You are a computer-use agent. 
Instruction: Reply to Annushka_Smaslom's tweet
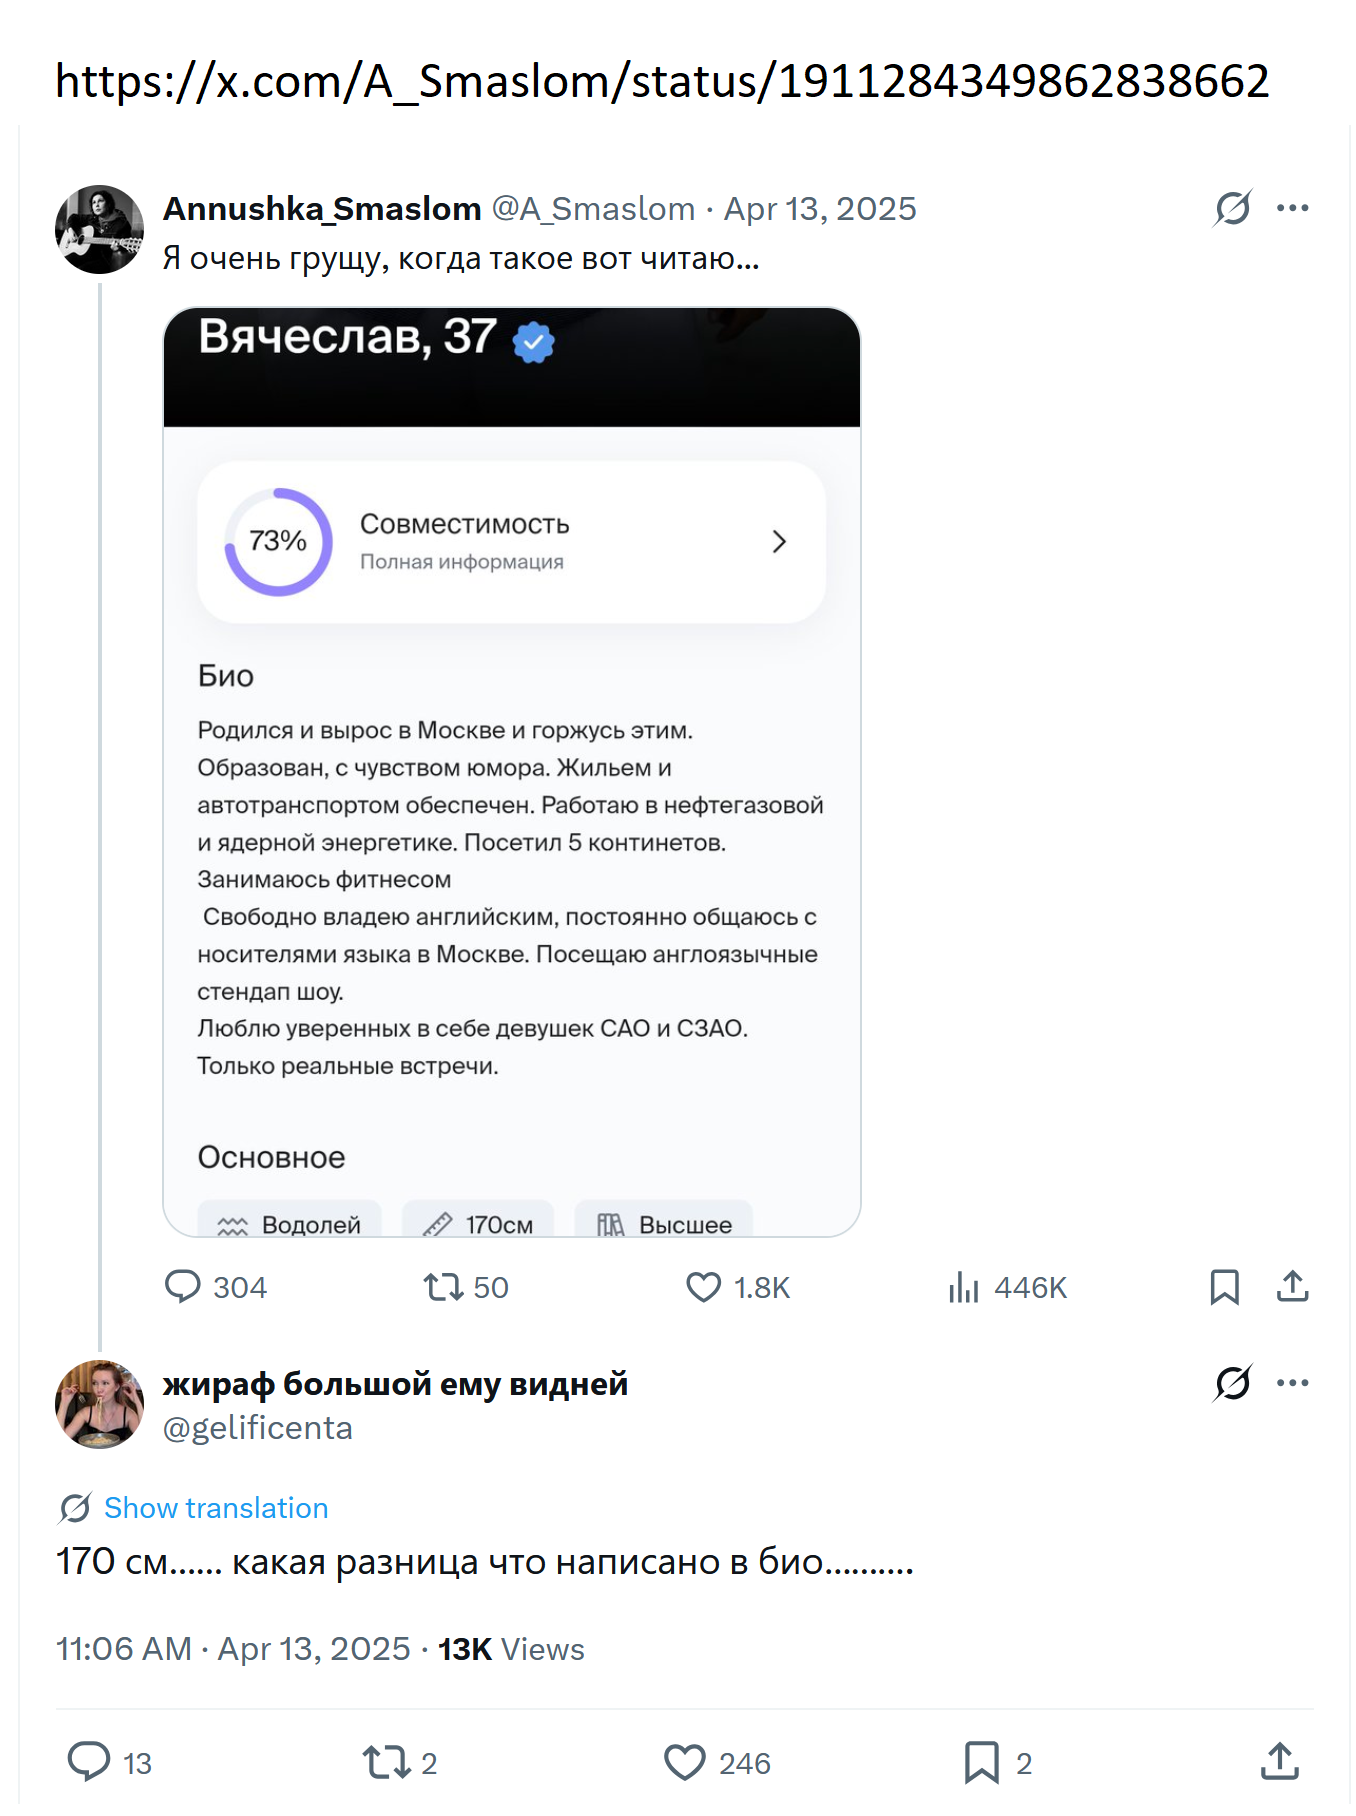point(183,1287)
